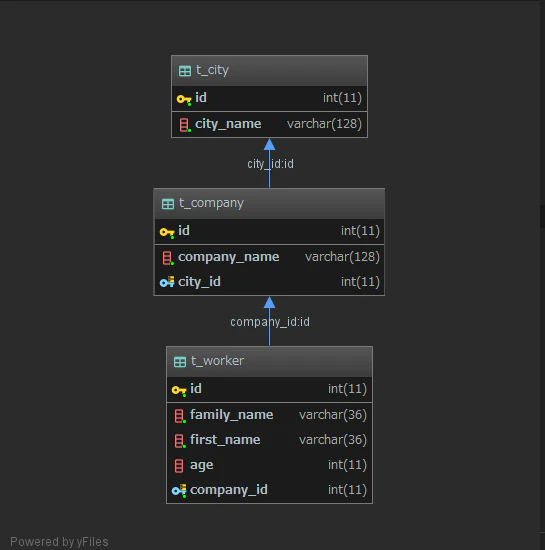Click the primary key icon of t_city id
Viewport: 545px width, 550px height.
tap(184, 99)
